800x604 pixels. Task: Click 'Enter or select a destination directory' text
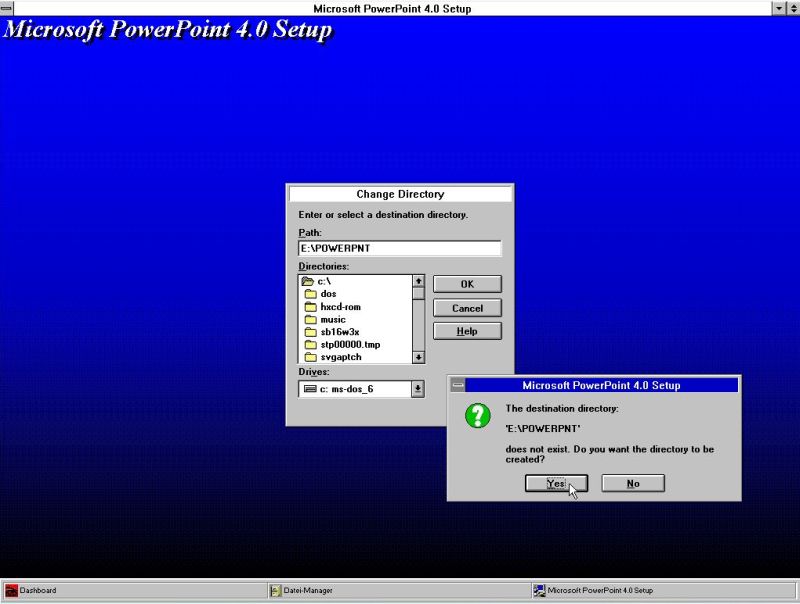pyautogui.click(x=383, y=215)
